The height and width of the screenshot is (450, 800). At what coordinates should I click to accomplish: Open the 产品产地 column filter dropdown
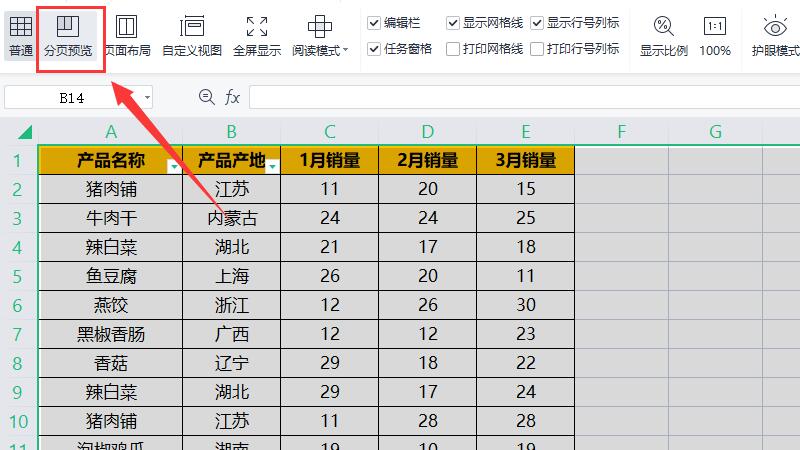272,167
